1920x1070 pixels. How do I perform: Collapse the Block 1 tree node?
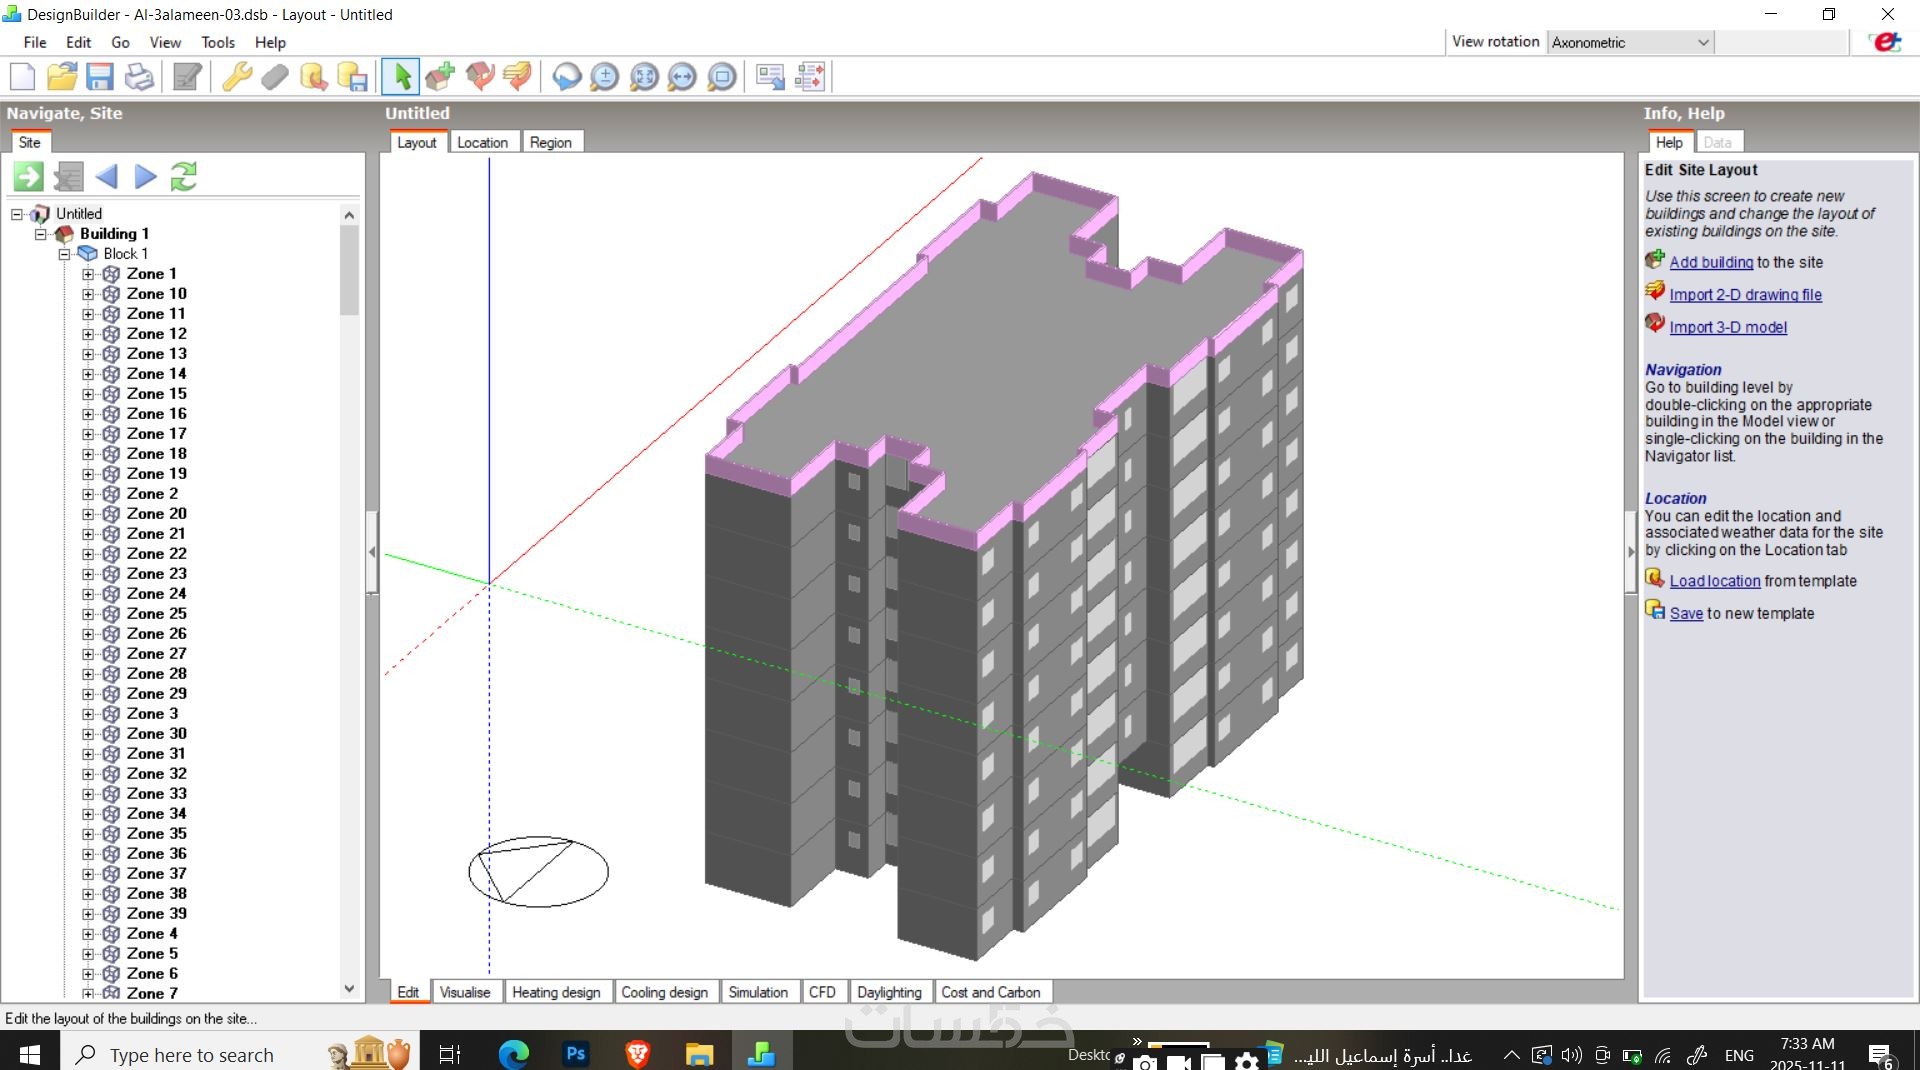click(x=64, y=254)
